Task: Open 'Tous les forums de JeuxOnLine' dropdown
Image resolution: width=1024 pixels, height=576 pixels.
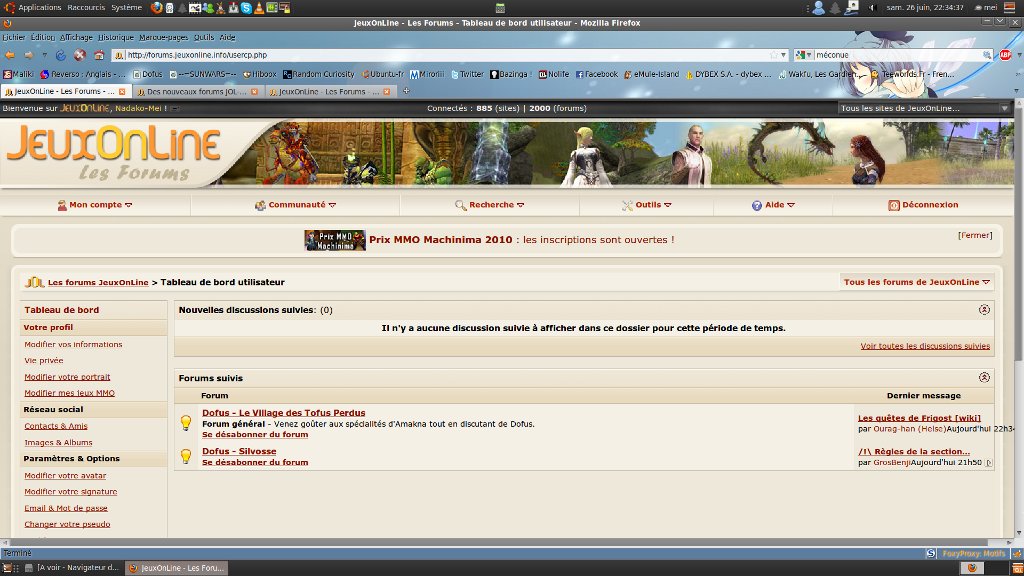Action: [x=917, y=282]
